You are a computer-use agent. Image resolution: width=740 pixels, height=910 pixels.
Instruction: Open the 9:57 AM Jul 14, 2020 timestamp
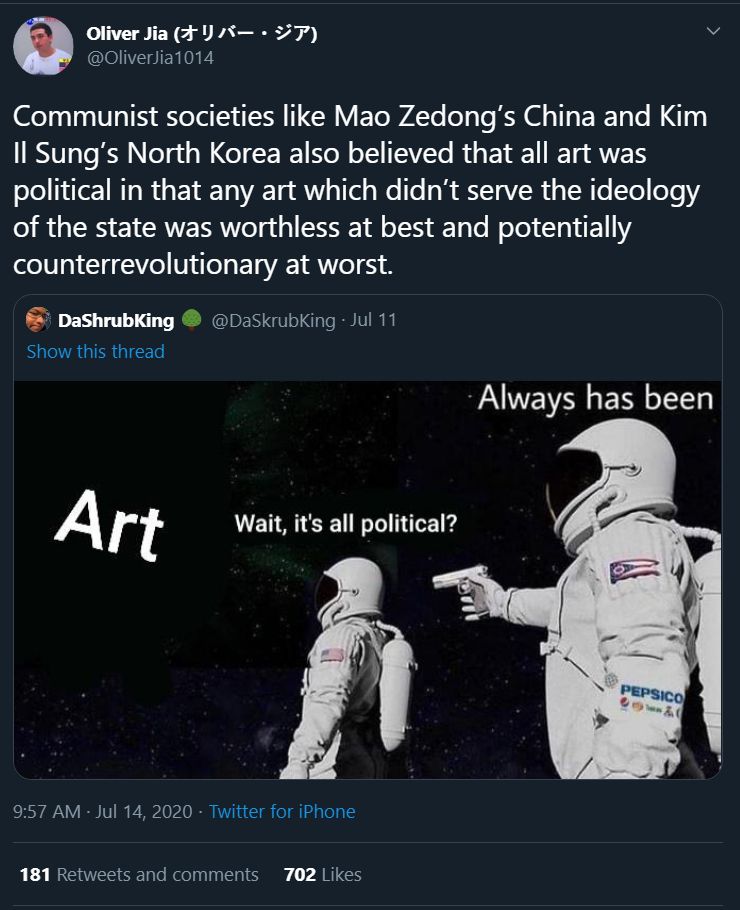pyautogui.click(x=103, y=811)
